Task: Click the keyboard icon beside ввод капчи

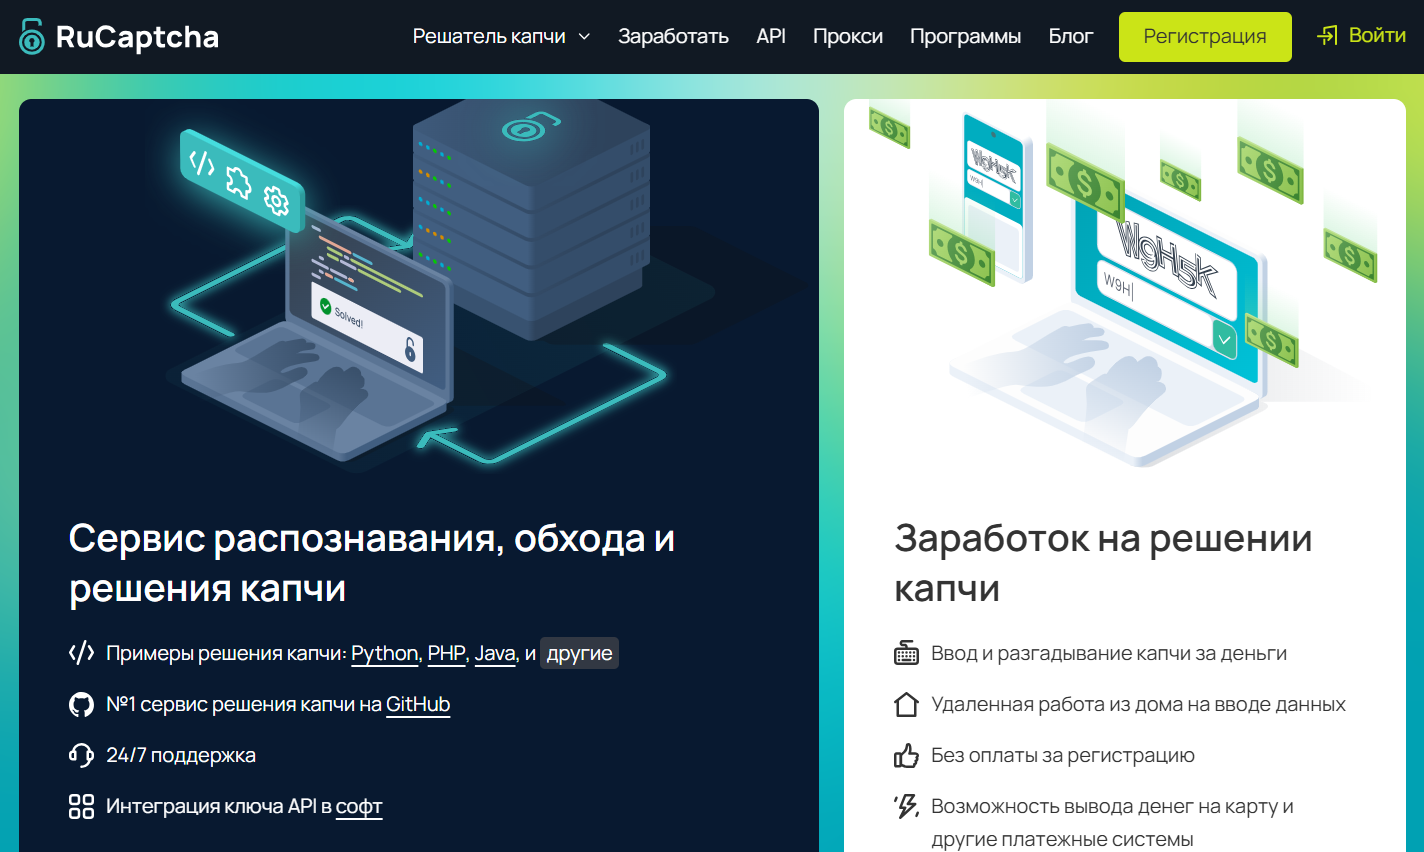Action: (906, 652)
